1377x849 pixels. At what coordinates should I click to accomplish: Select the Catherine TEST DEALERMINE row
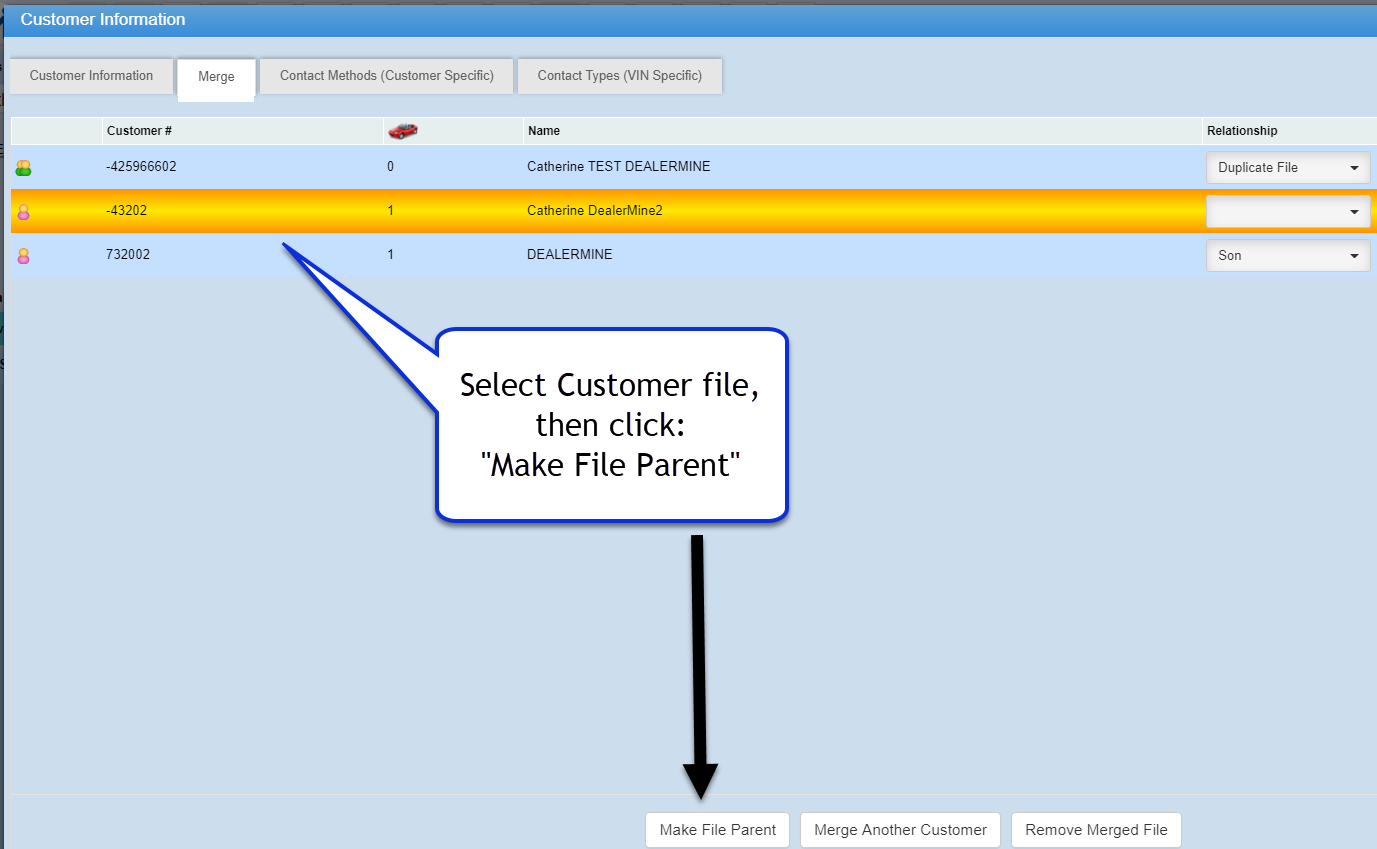click(x=618, y=167)
